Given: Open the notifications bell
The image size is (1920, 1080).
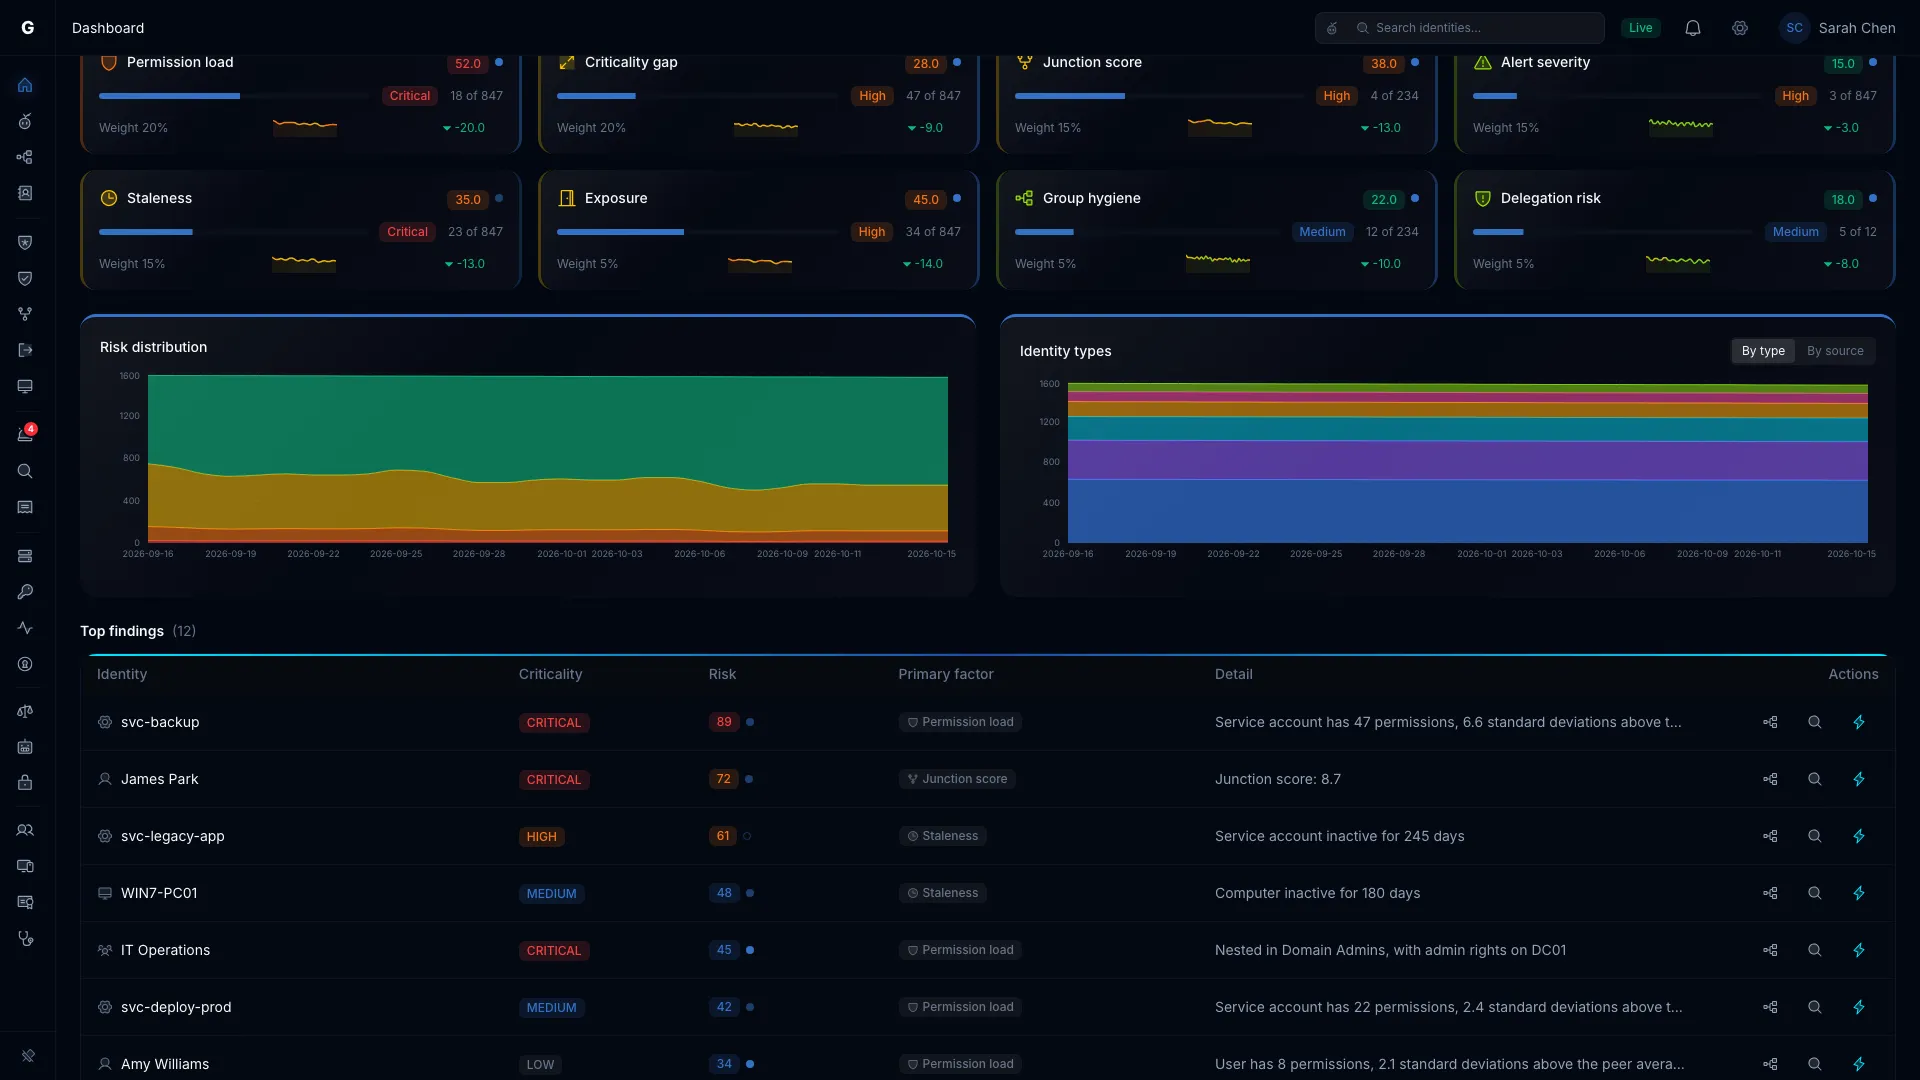Looking at the screenshot, I should [x=1693, y=28].
